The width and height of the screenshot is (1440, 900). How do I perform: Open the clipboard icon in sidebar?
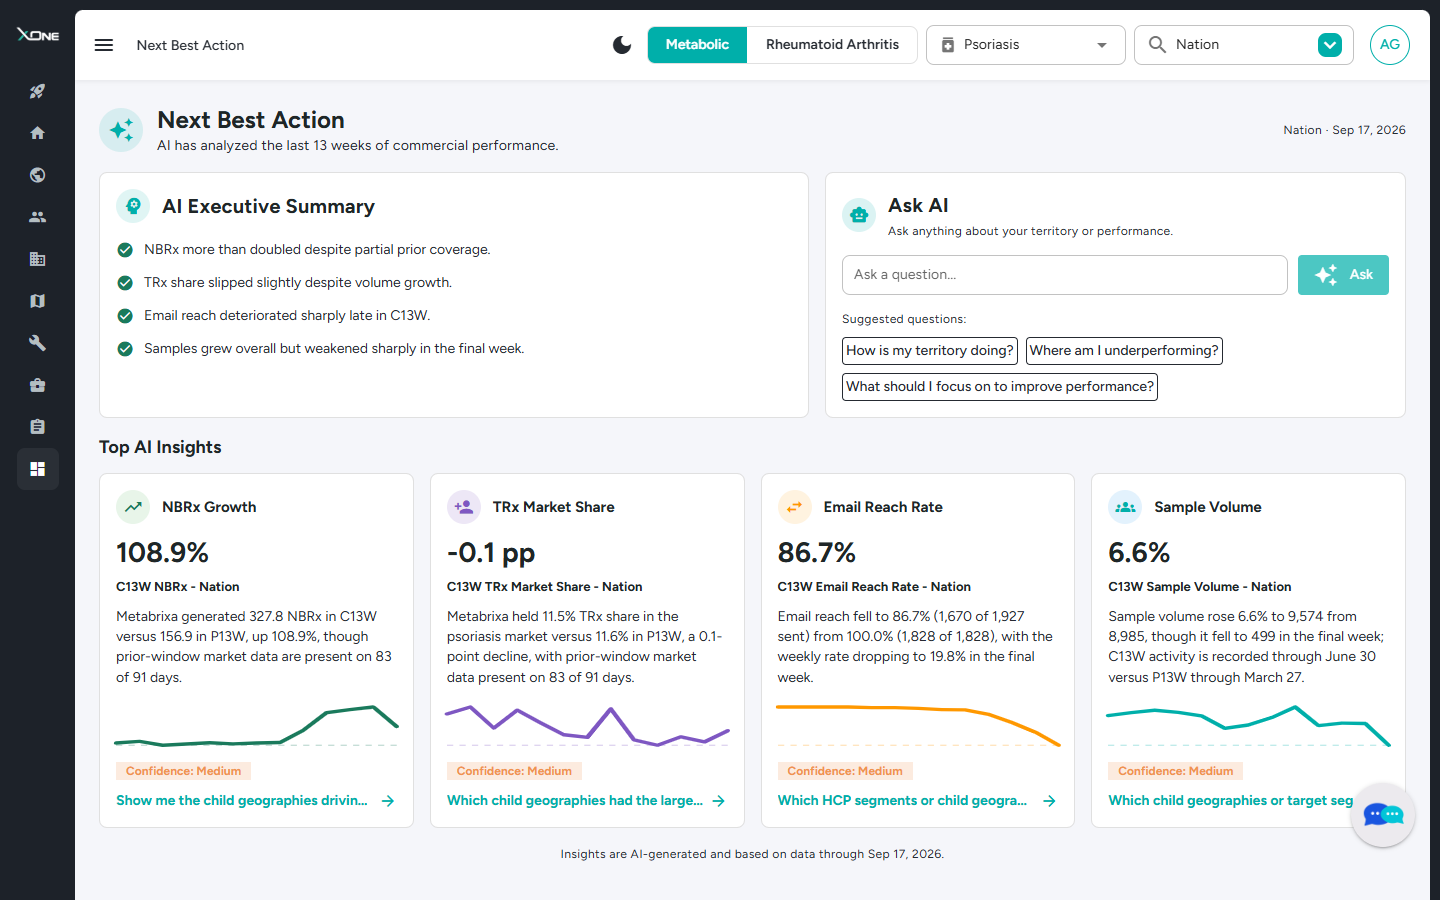pos(37,427)
